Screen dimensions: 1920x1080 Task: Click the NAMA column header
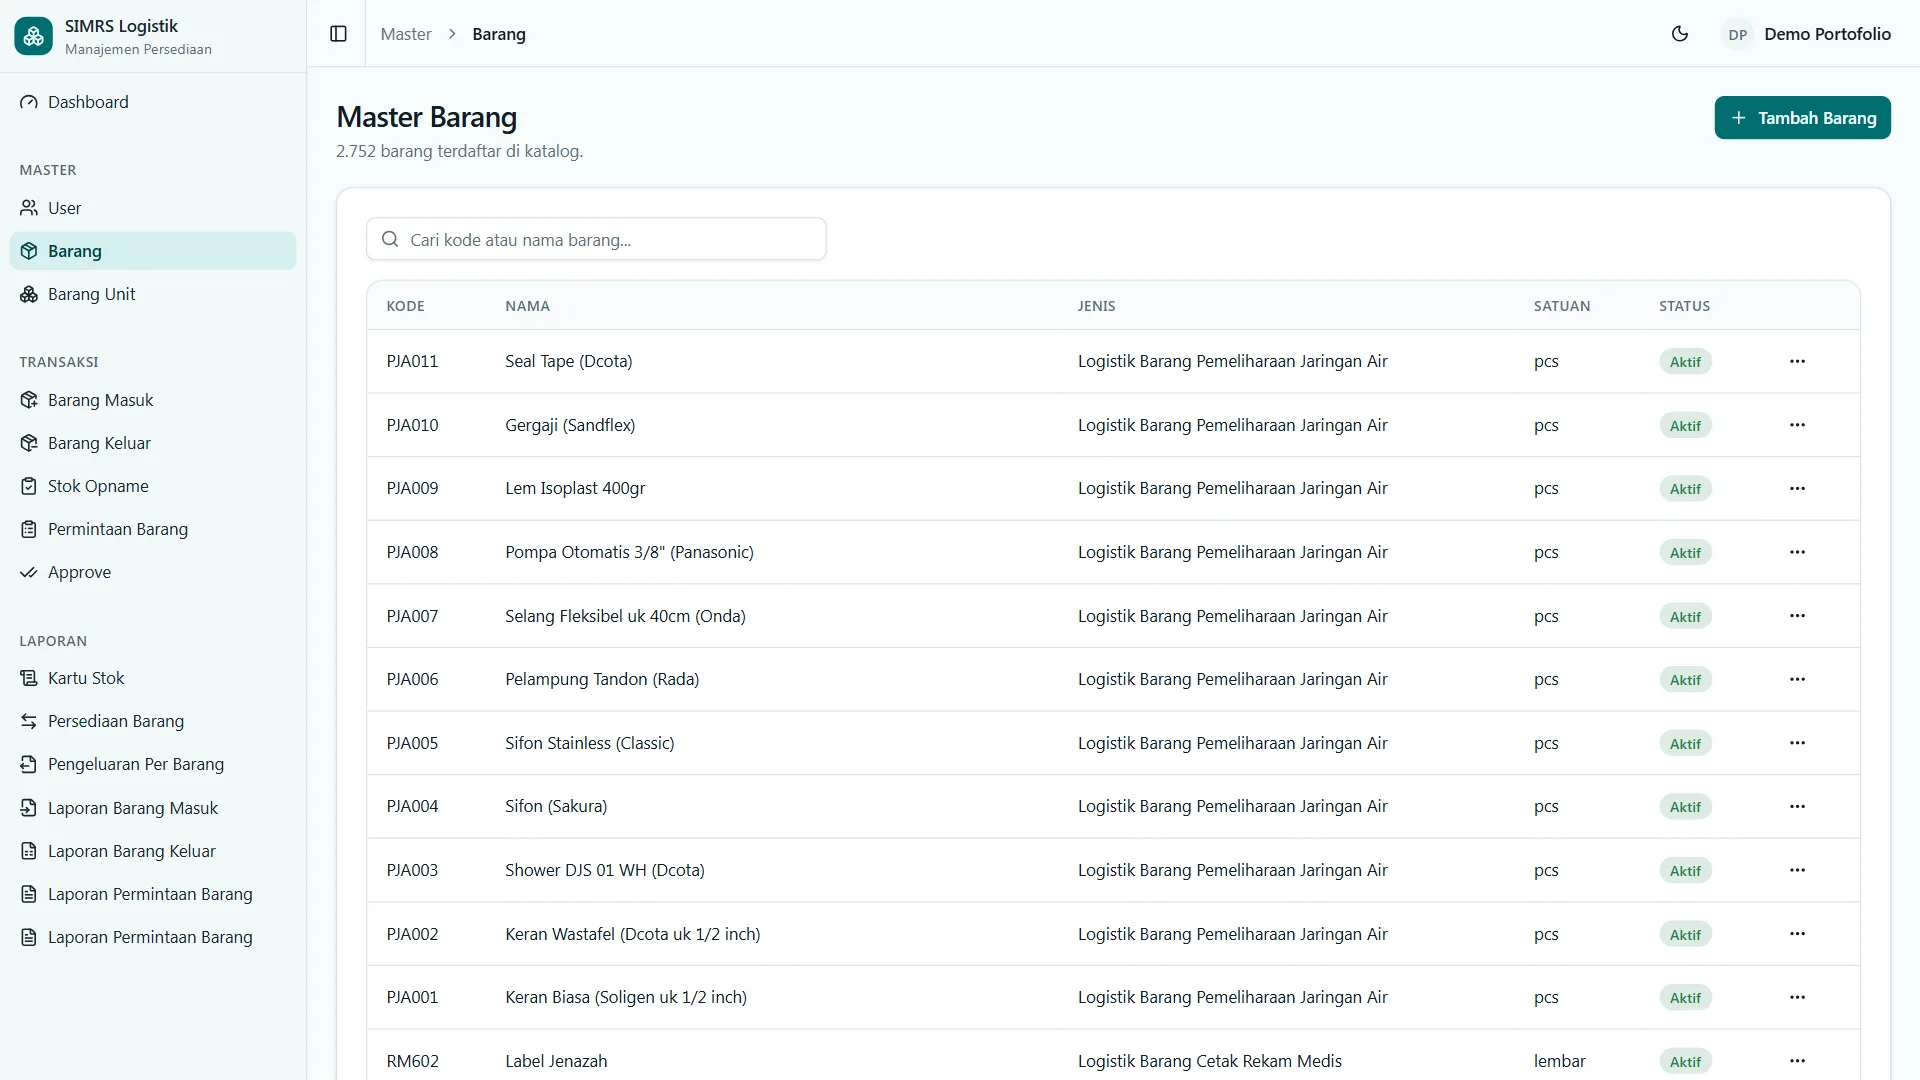[x=527, y=306]
